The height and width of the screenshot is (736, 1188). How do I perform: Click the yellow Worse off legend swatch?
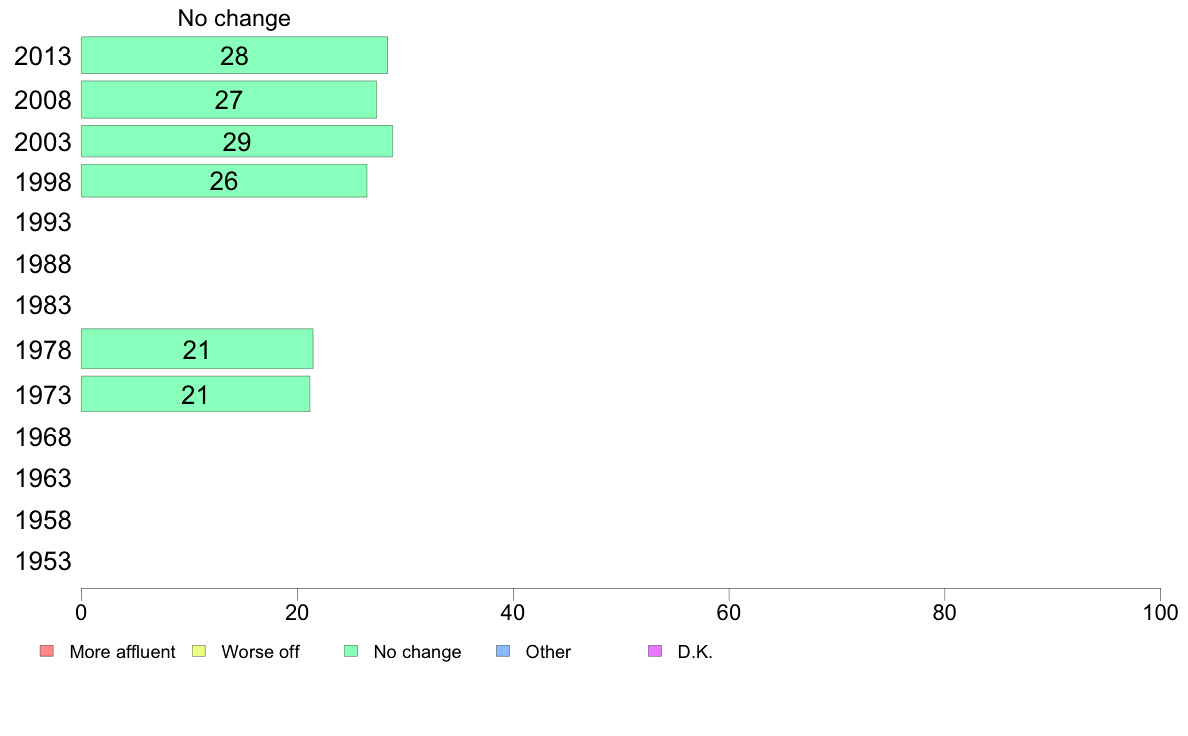[199, 651]
